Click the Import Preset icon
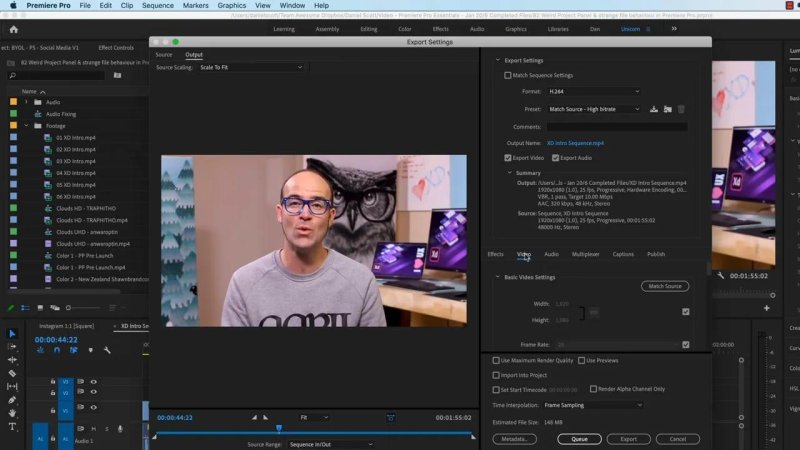 point(667,109)
